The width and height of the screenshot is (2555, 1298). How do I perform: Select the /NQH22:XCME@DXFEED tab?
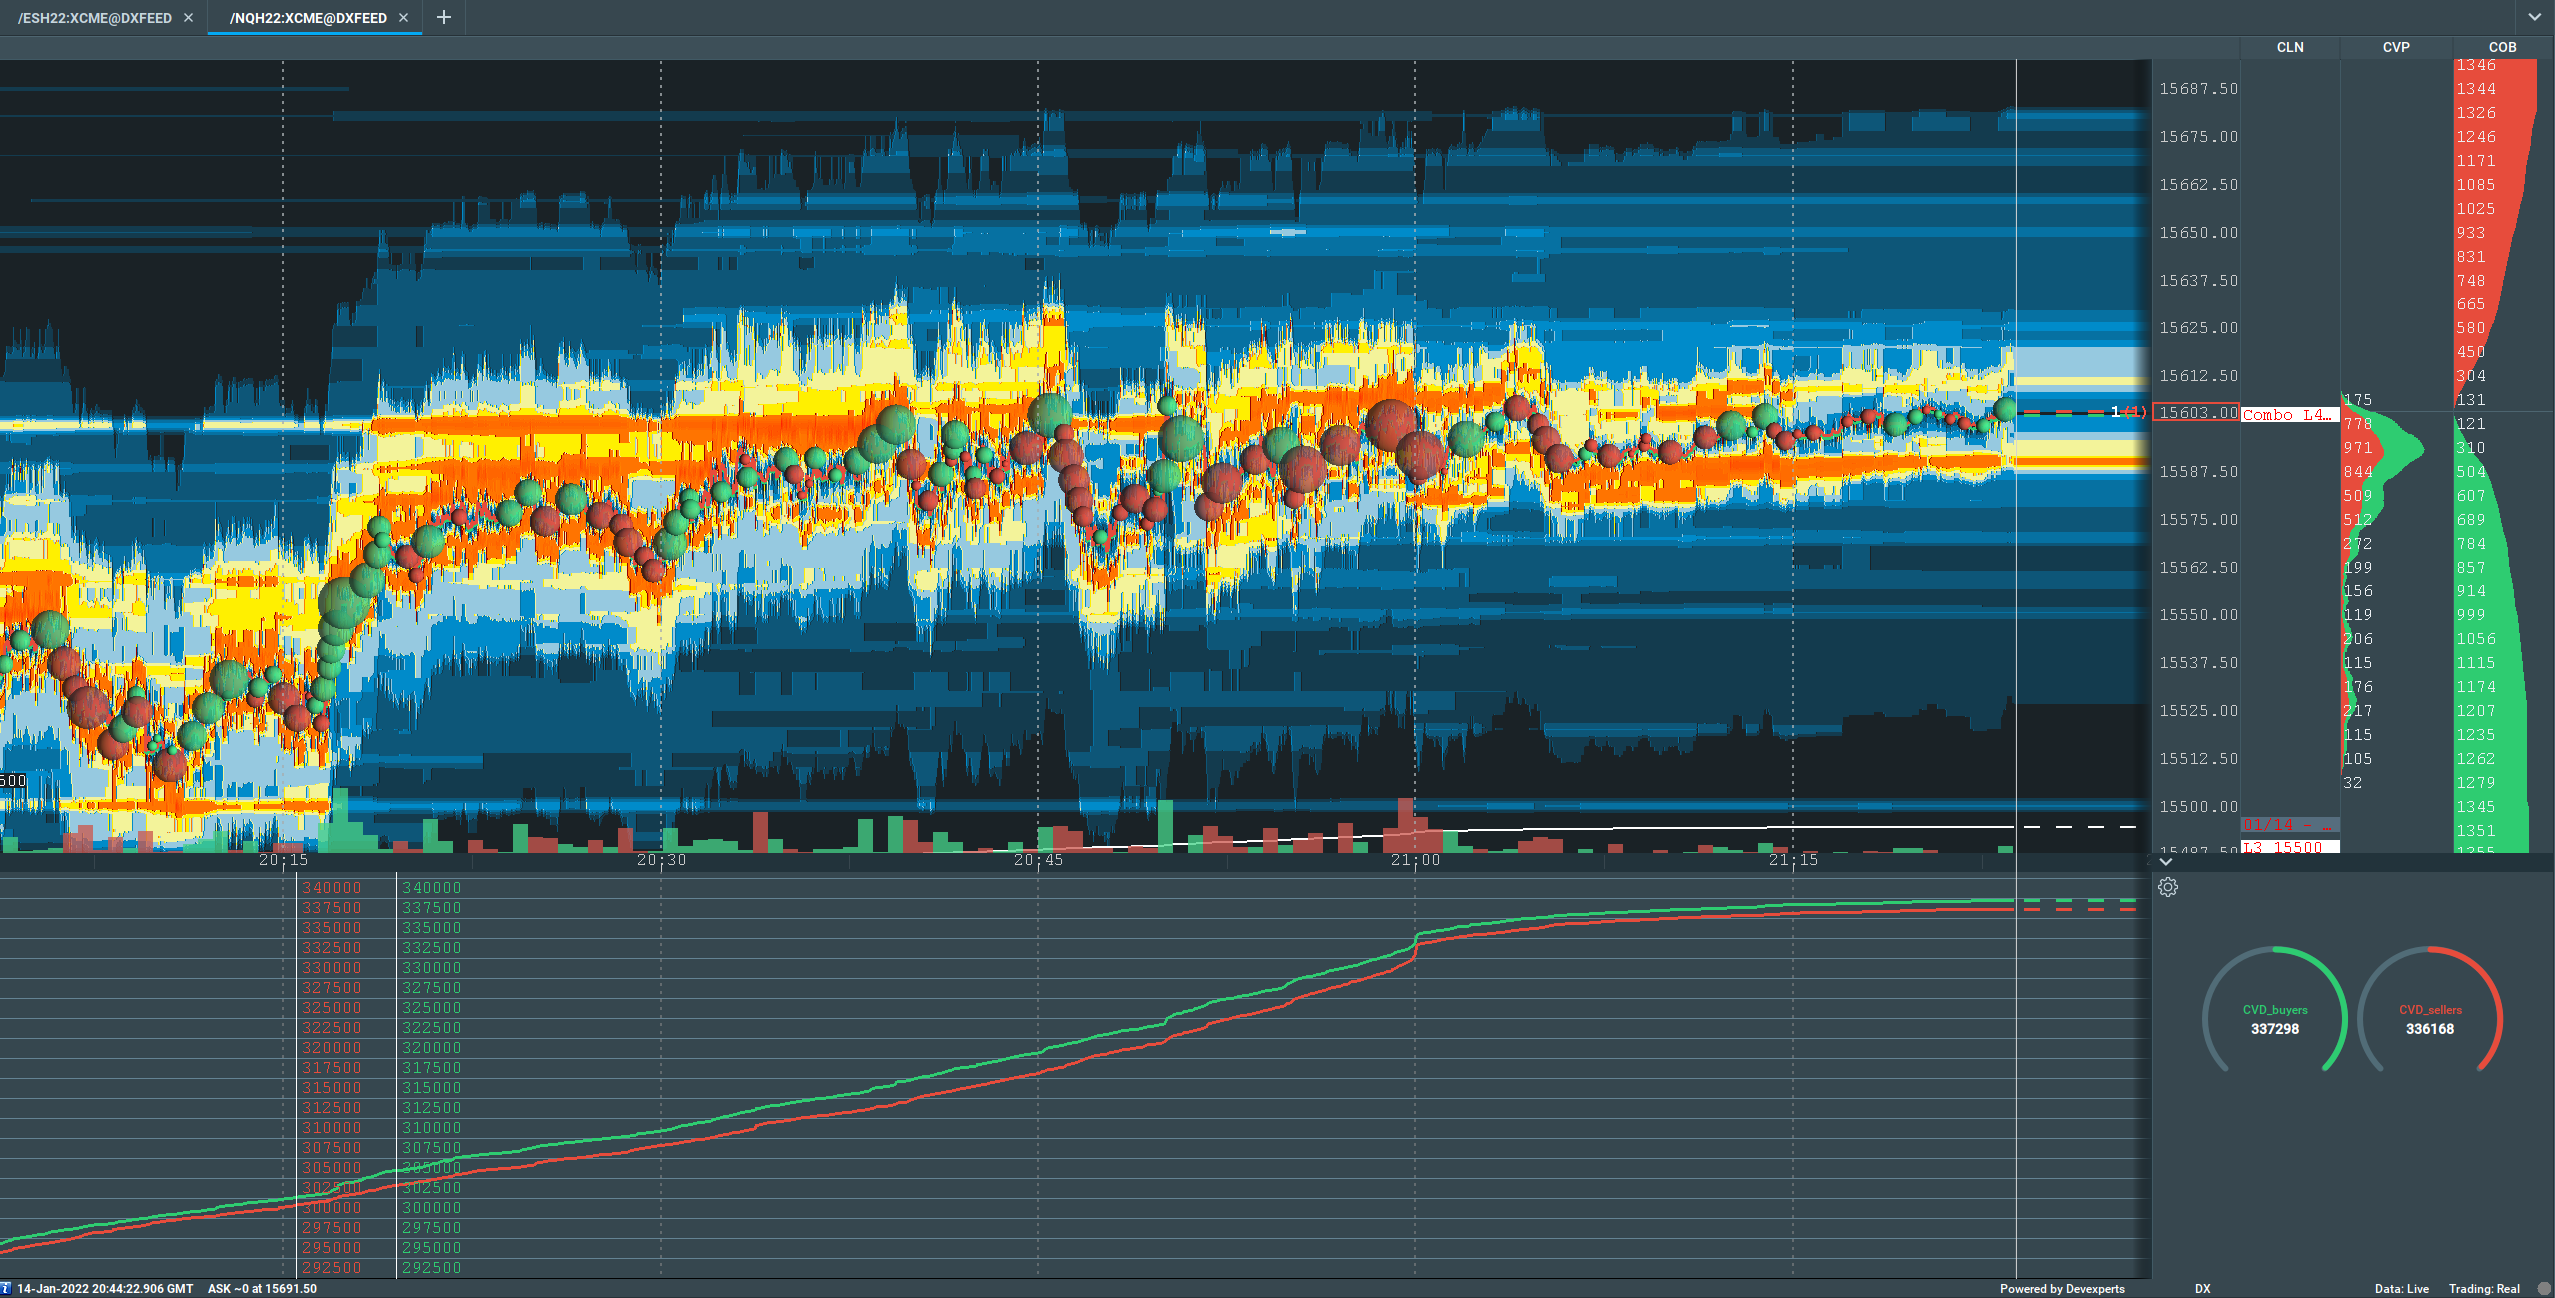[x=308, y=18]
